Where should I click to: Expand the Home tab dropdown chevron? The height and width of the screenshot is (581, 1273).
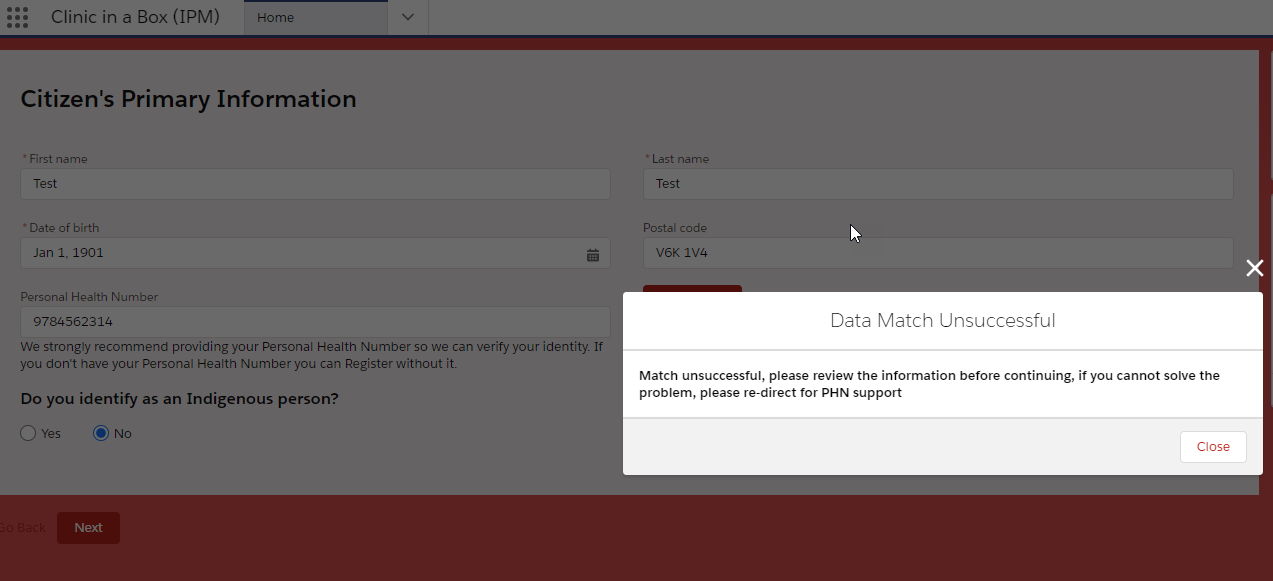click(x=407, y=17)
